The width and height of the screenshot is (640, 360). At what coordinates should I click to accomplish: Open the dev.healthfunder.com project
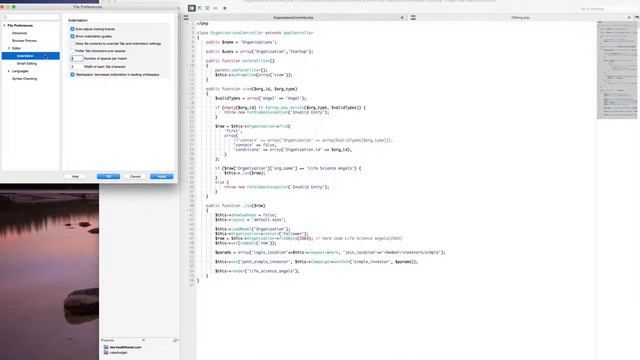coord(125,347)
